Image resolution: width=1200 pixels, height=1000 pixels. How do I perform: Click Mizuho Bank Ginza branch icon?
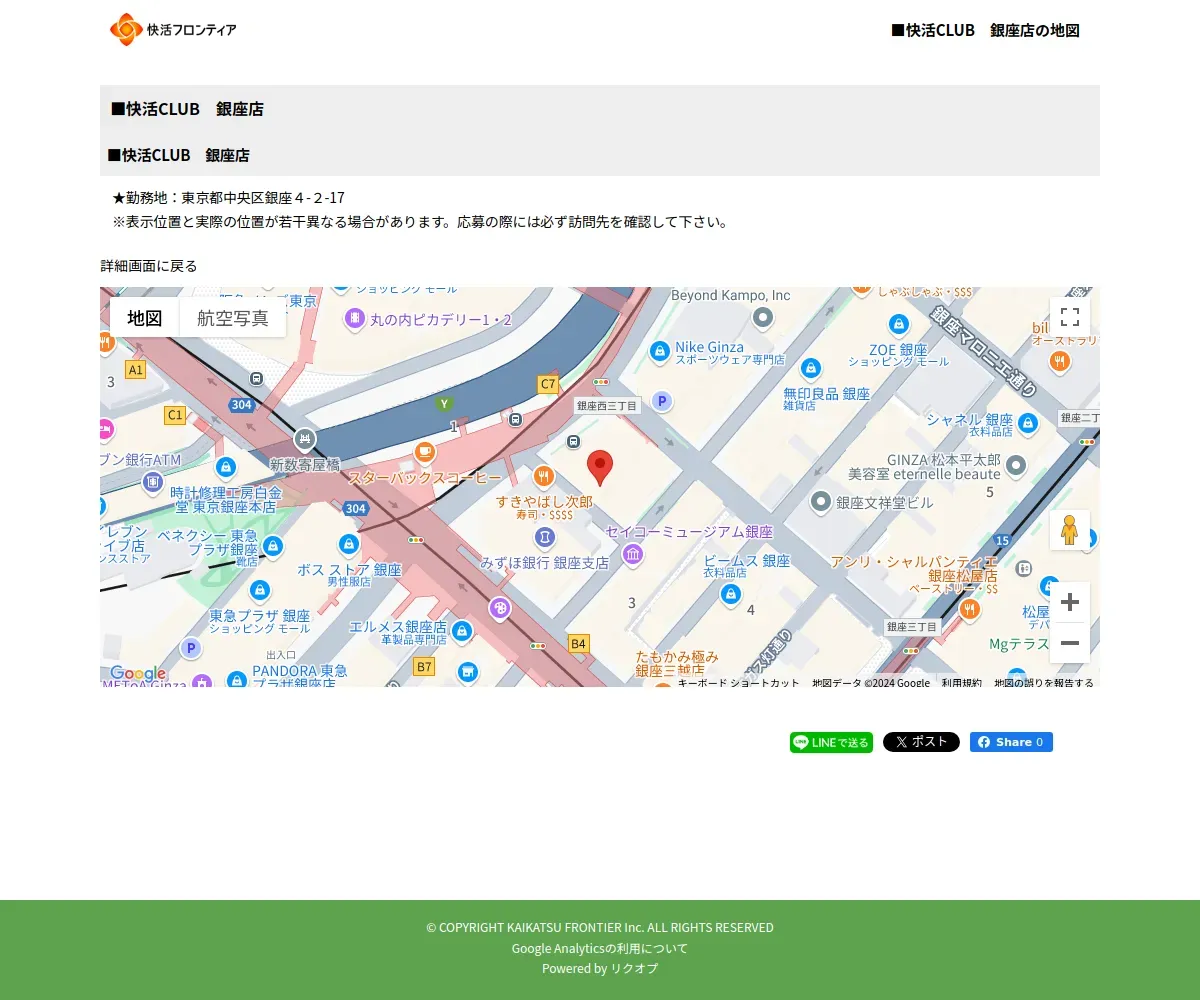click(545, 538)
